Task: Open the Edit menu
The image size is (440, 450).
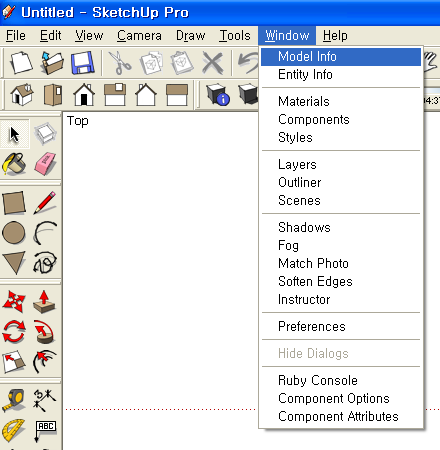Action: point(51,36)
